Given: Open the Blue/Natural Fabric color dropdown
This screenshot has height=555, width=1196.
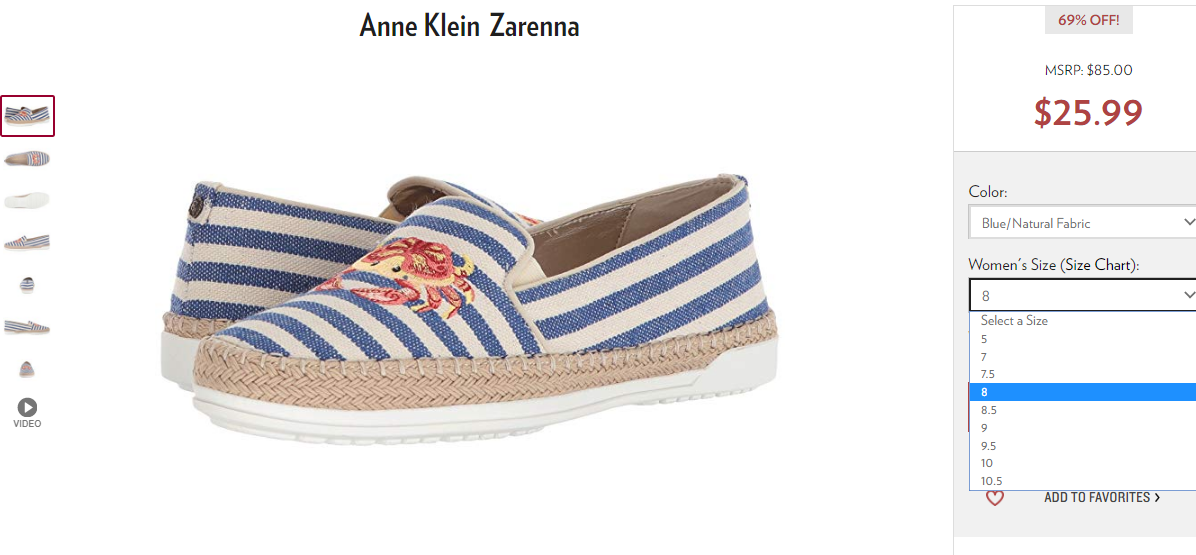Looking at the screenshot, I should pos(1082,223).
